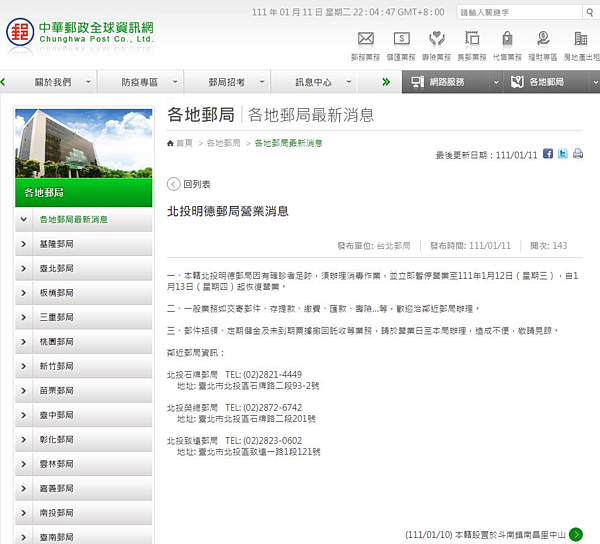
Task: Share the page via Facebook icon
Action: (x=548, y=154)
